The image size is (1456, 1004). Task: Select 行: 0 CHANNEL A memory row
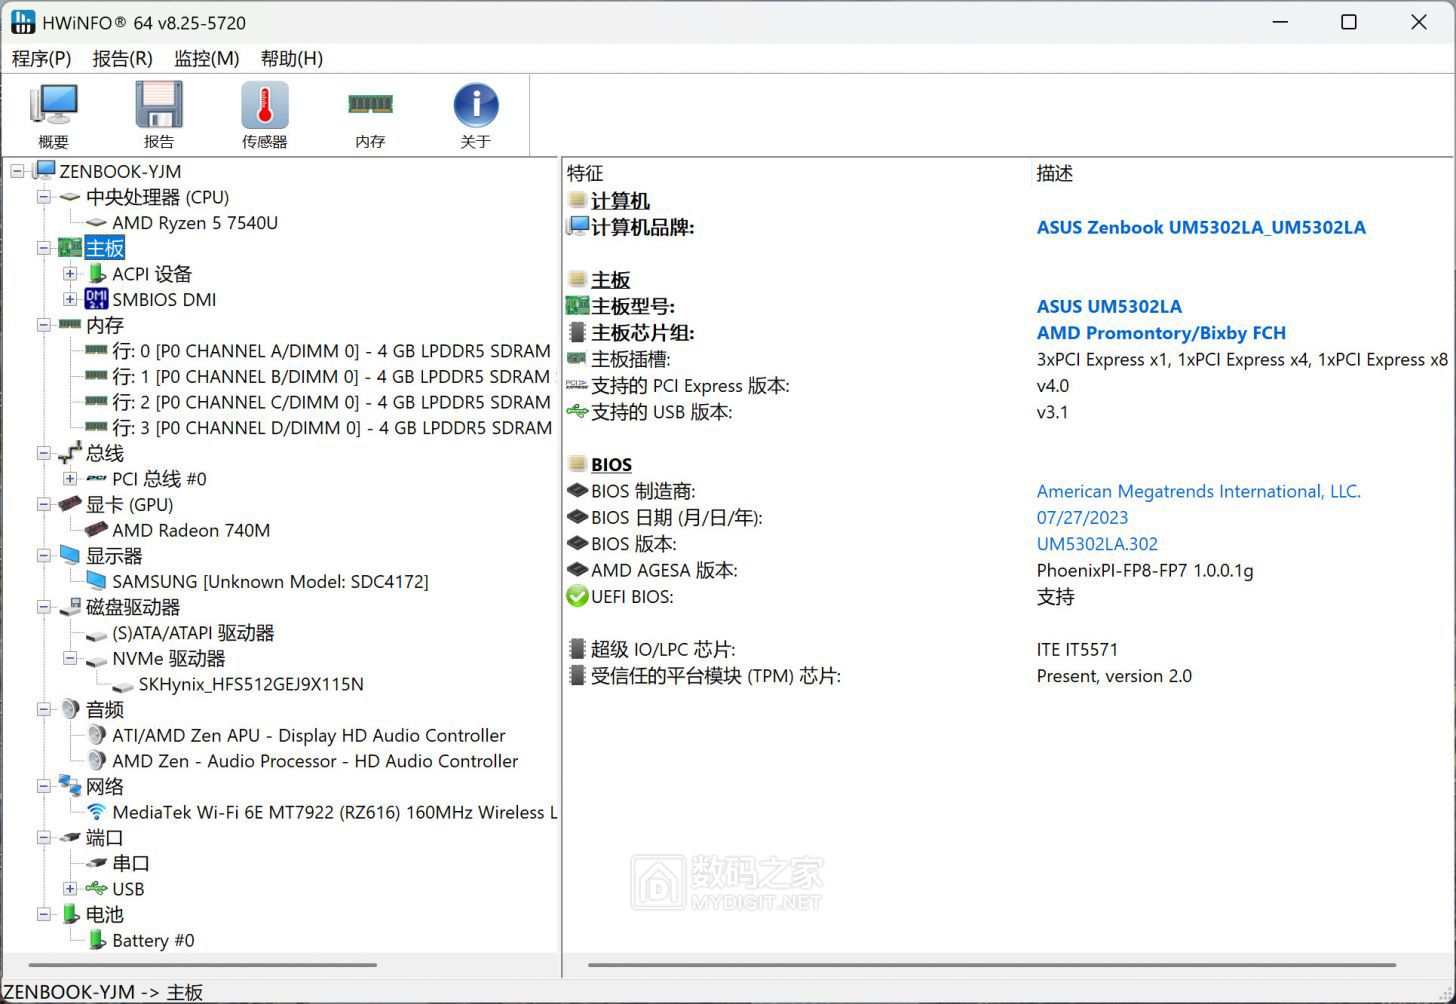point(331,351)
